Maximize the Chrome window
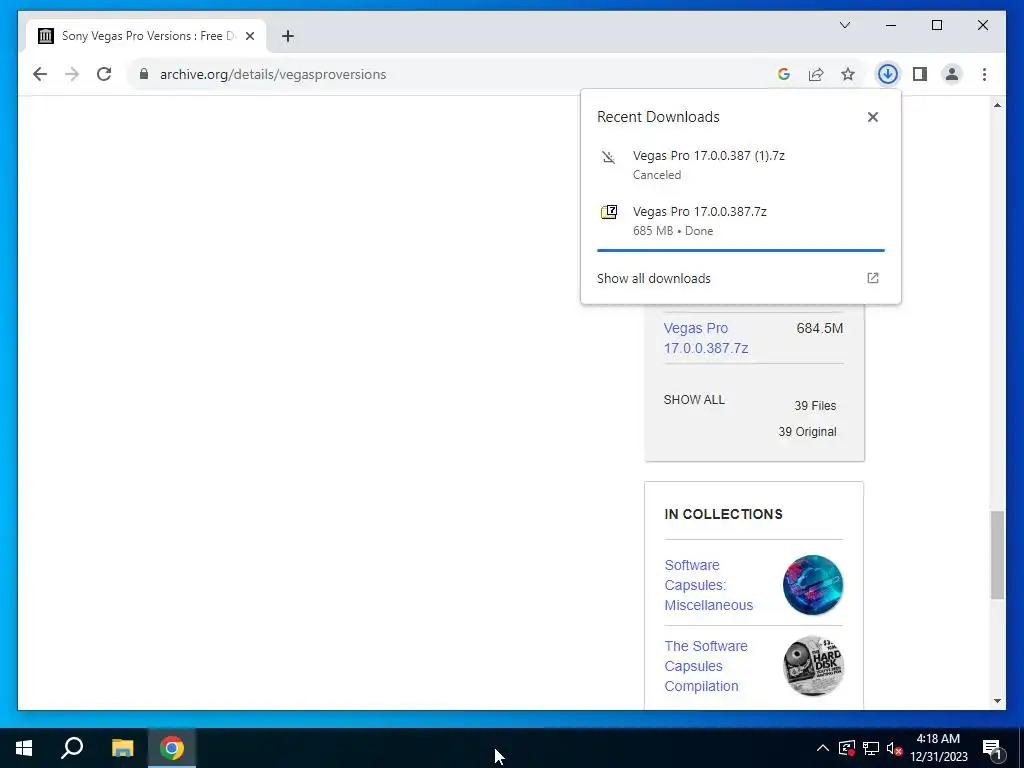The width and height of the screenshot is (1024, 768). [x=937, y=25]
